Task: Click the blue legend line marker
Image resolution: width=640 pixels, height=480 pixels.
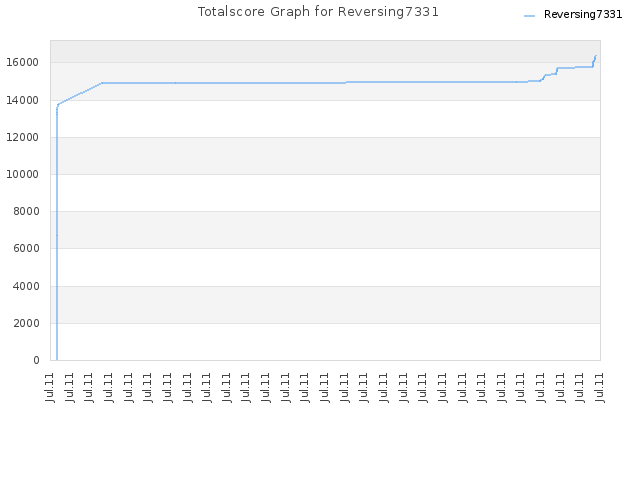Action: (x=529, y=16)
